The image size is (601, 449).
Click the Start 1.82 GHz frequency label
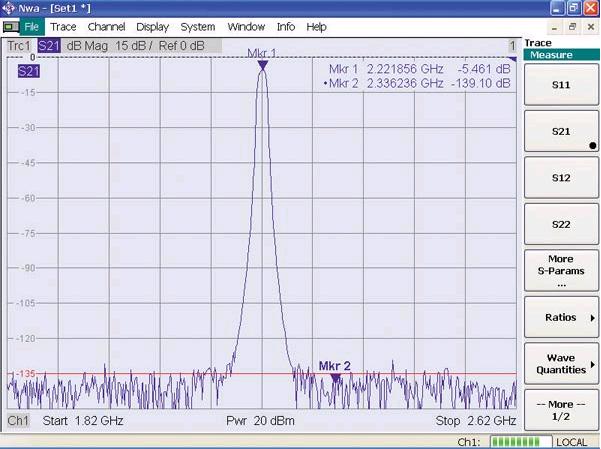[x=82, y=421]
